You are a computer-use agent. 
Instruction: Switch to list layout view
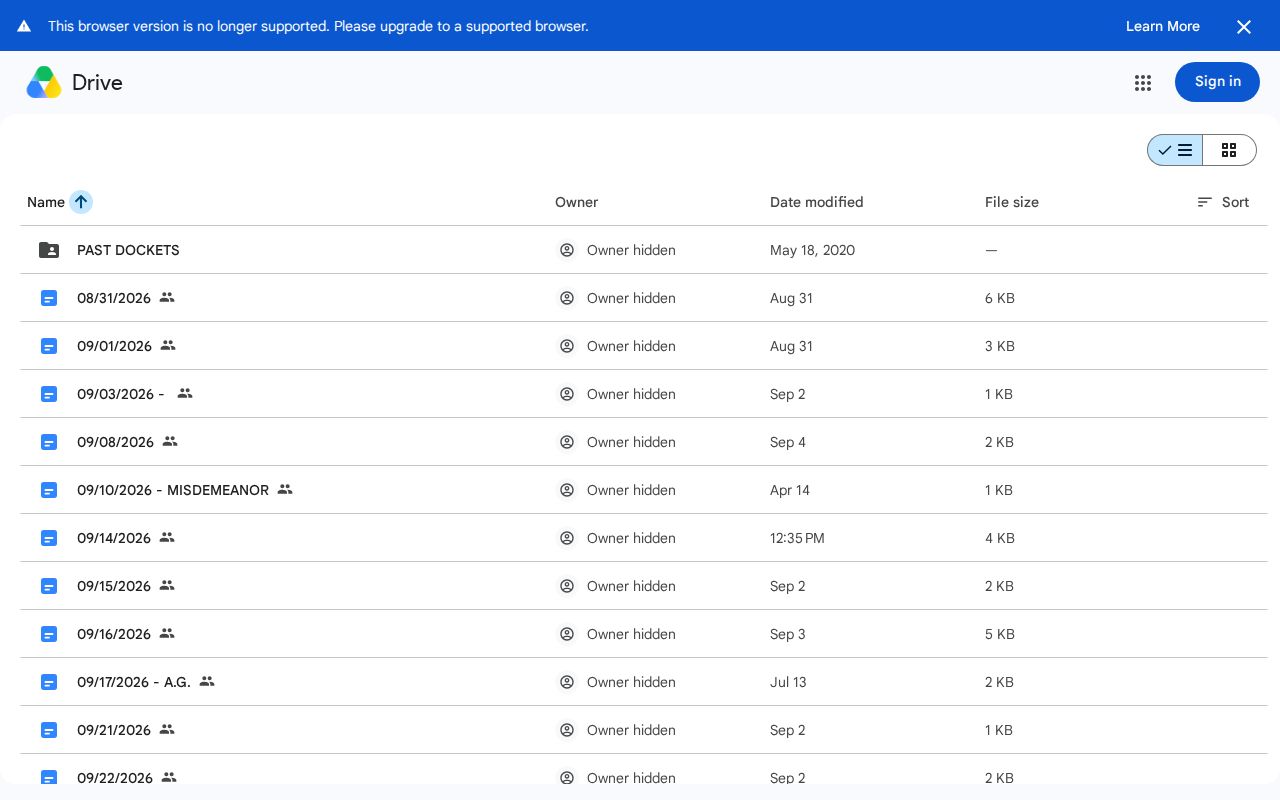click(x=1175, y=150)
